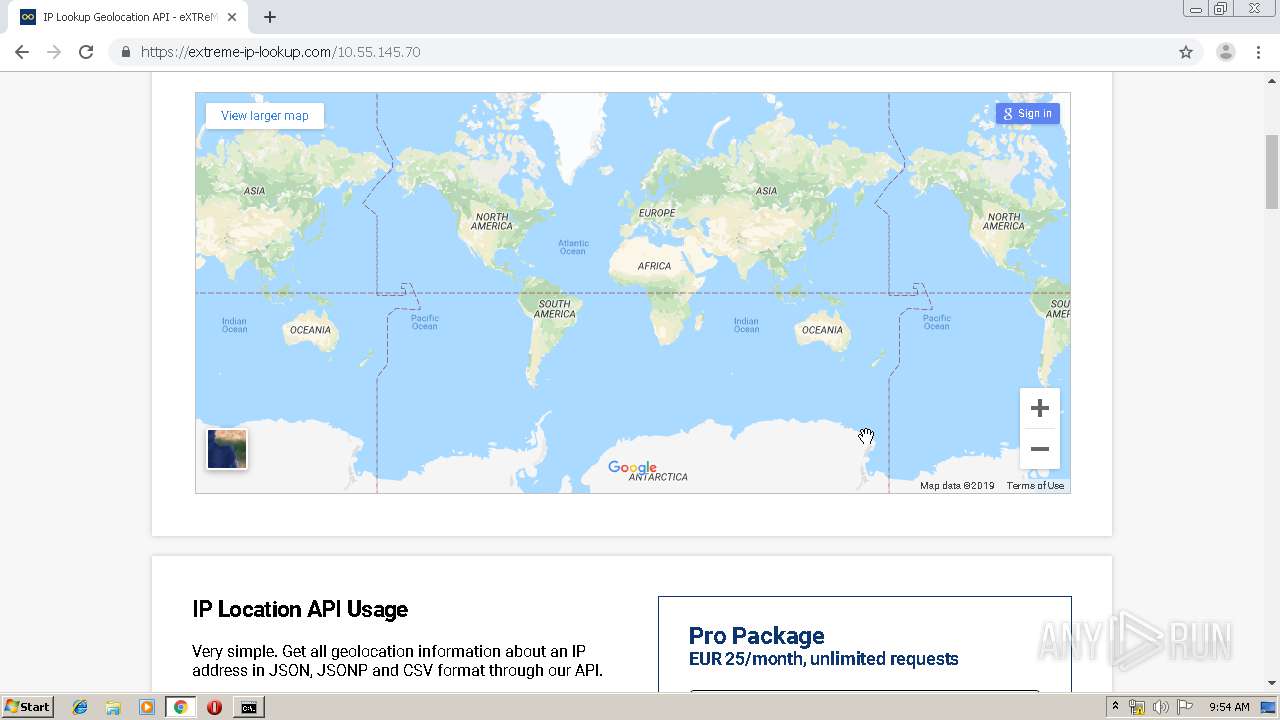
Task: Click the scrollbar down arrow
Action: [1272, 683]
